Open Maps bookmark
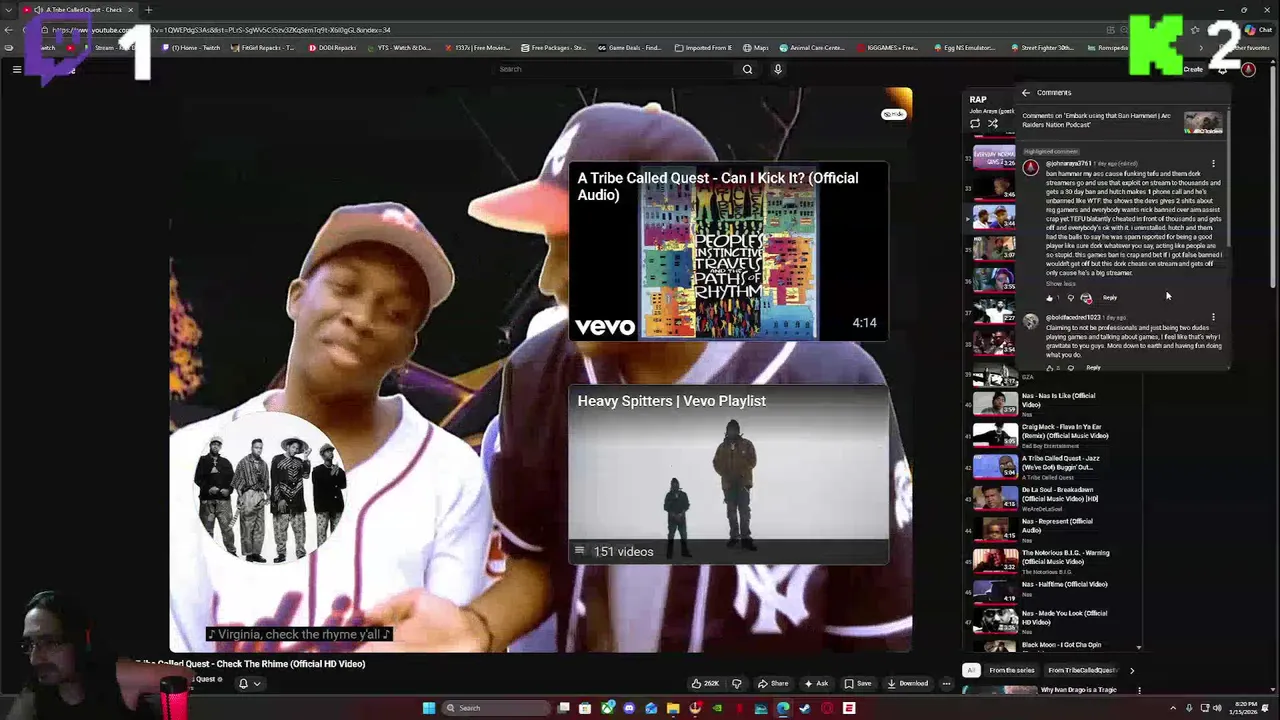This screenshot has width=1280, height=720. (x=755, y=48)
